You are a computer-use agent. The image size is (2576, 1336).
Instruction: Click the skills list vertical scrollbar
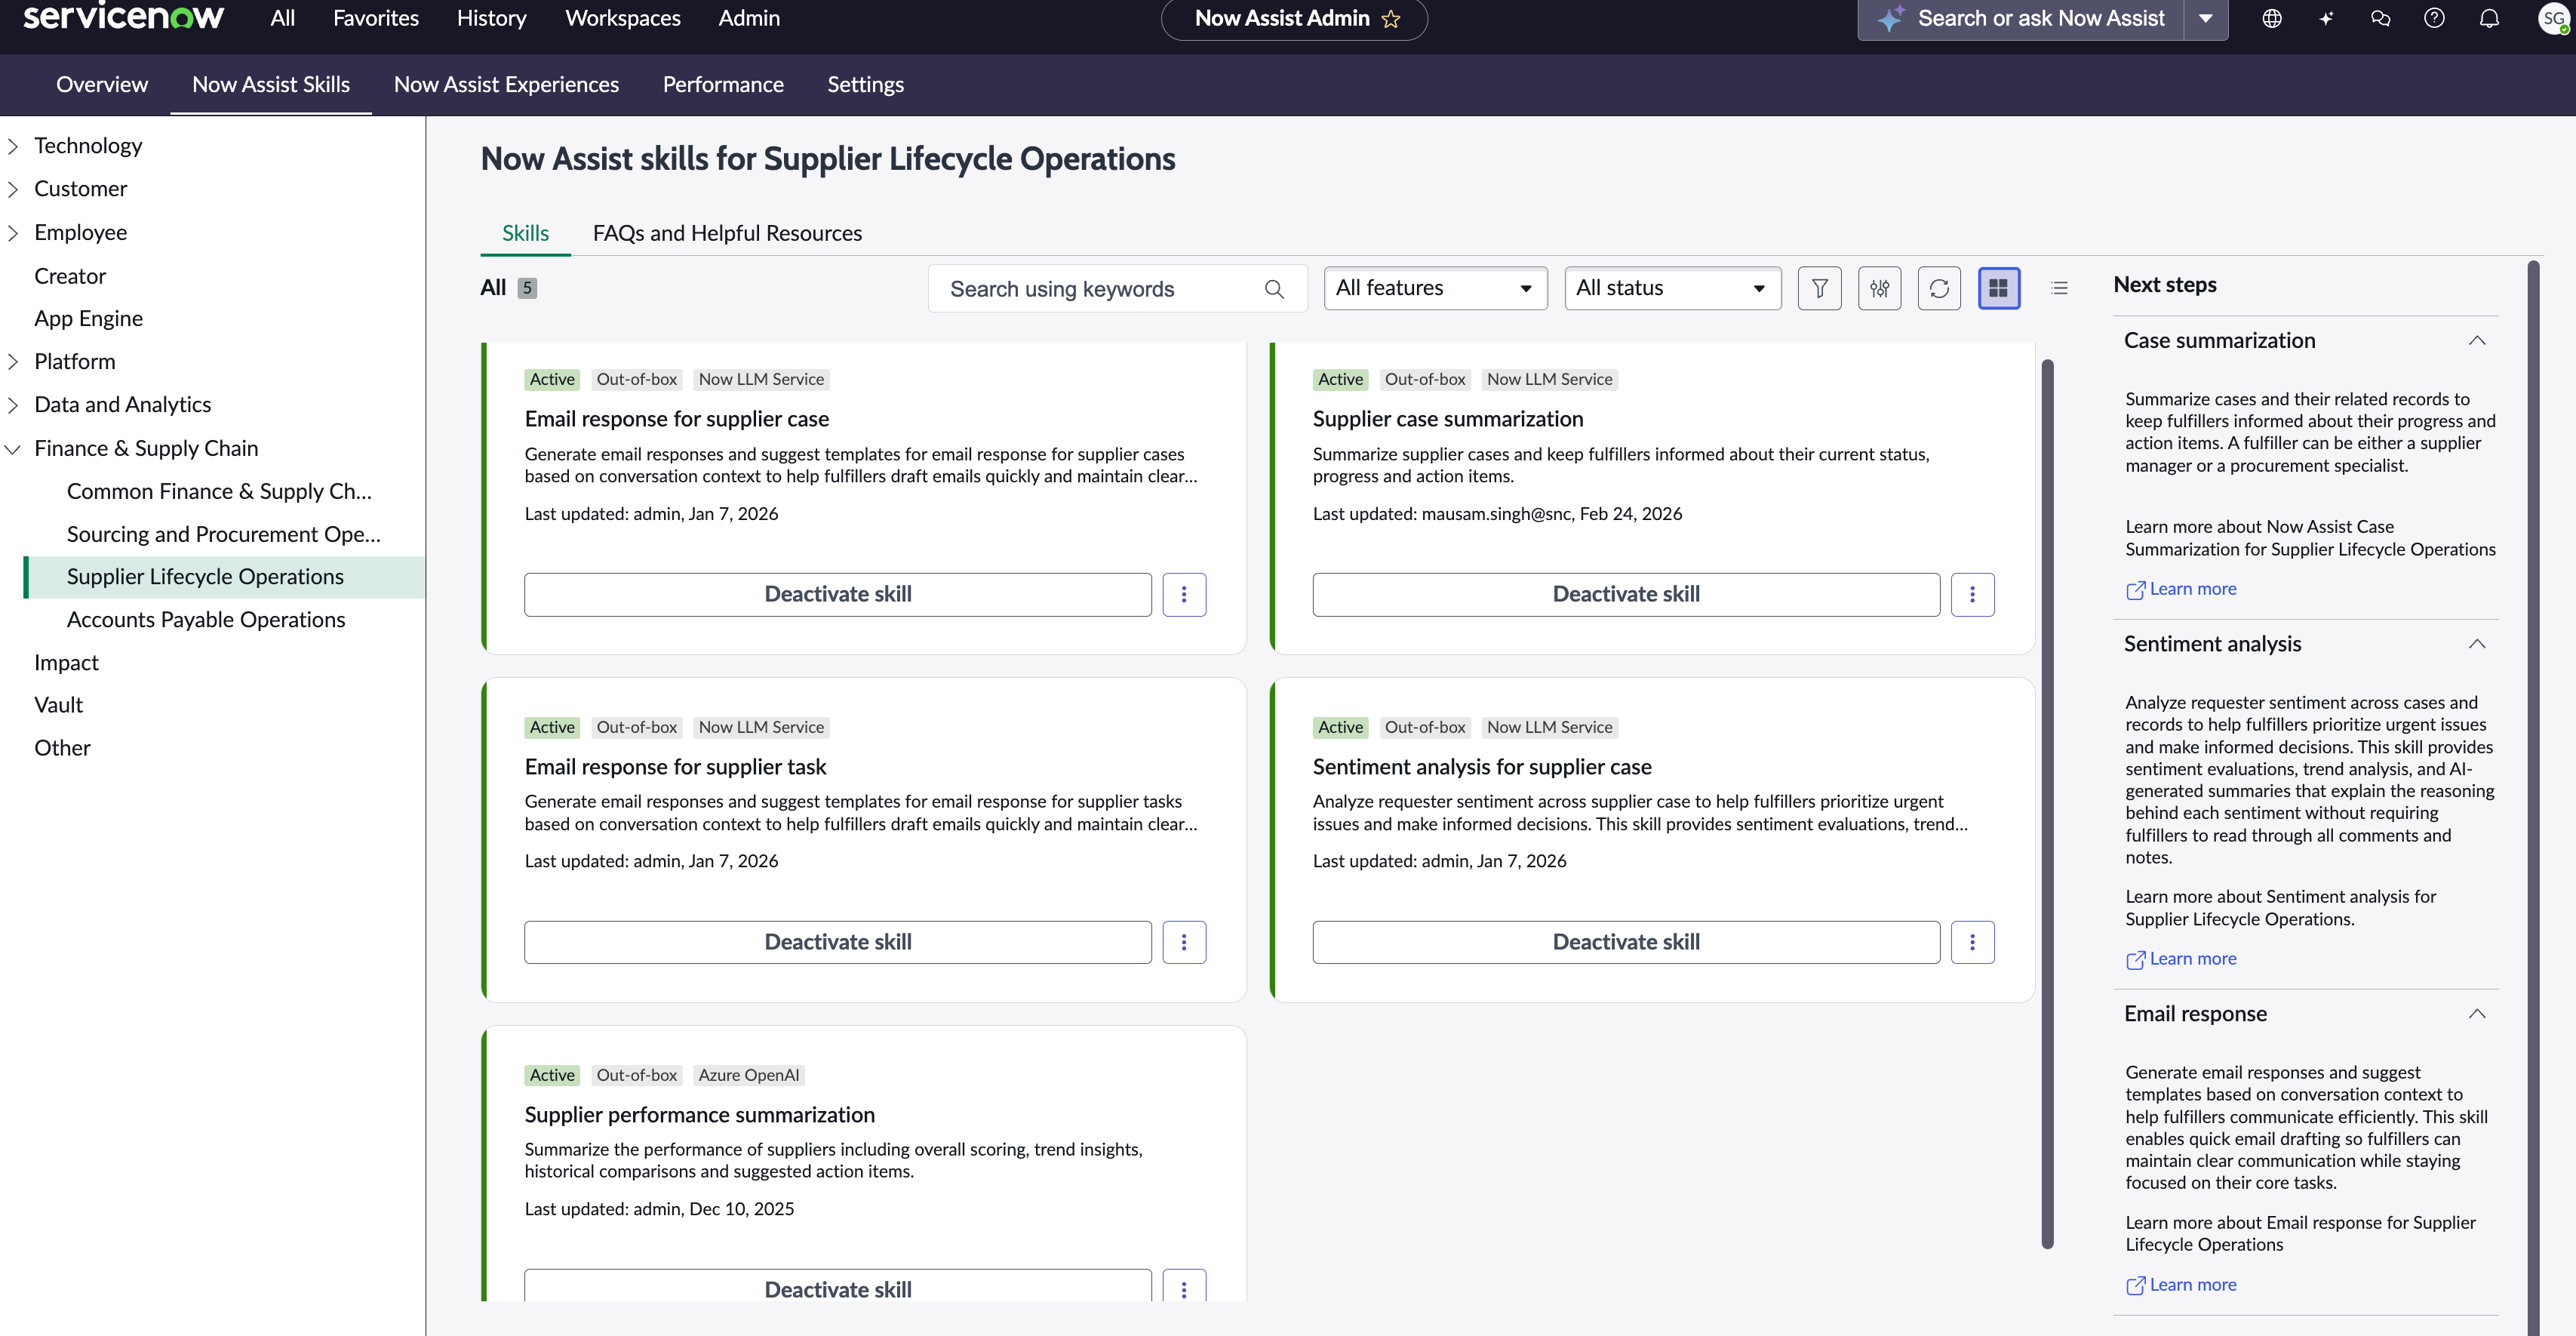(2047, 804)
